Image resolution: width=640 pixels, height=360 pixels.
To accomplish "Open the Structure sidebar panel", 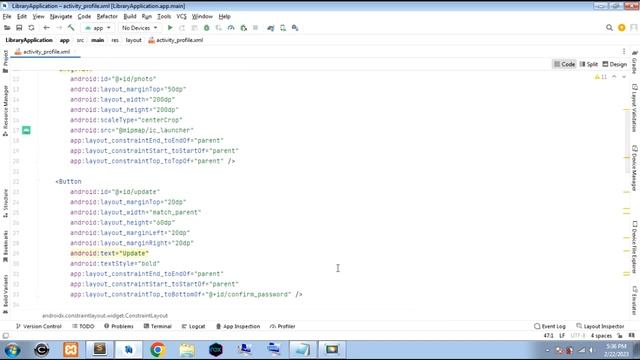I will (5, 203).
